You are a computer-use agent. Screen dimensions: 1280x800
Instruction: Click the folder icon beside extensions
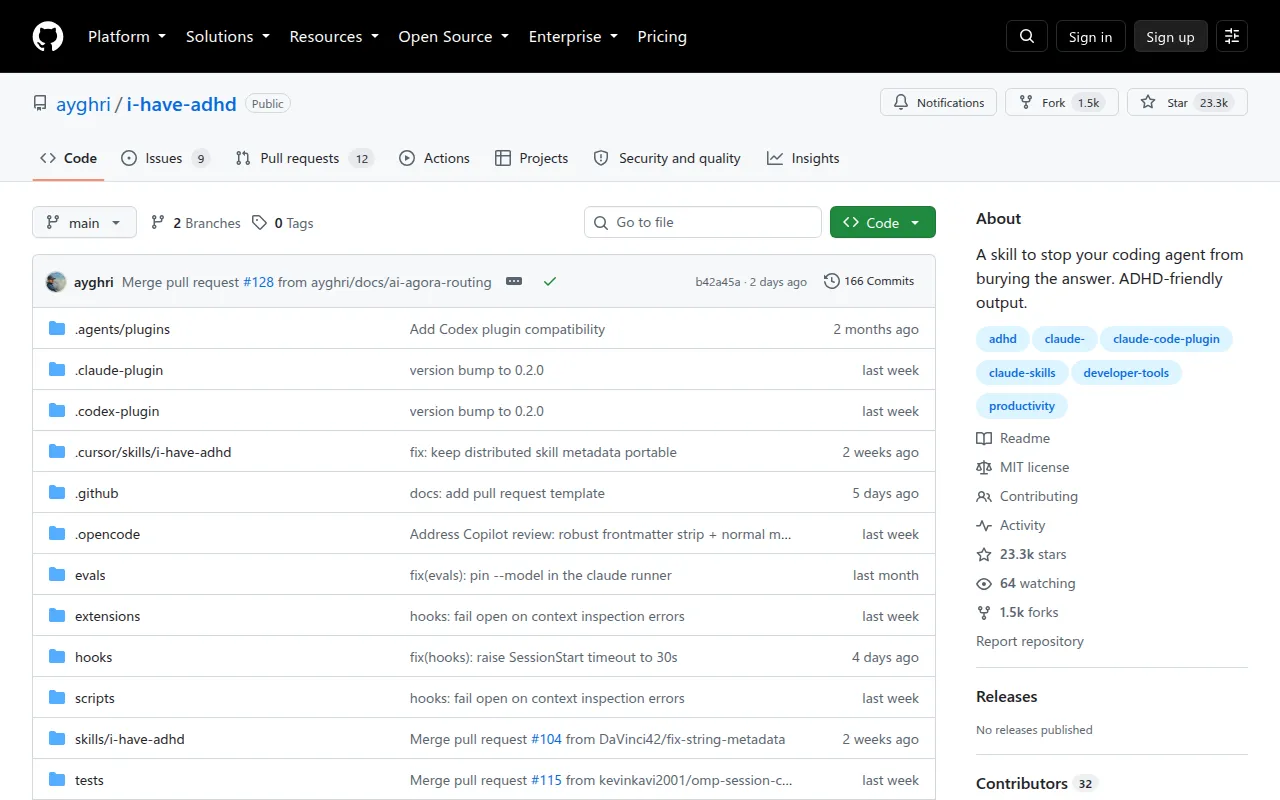click(x=57, y=616)
